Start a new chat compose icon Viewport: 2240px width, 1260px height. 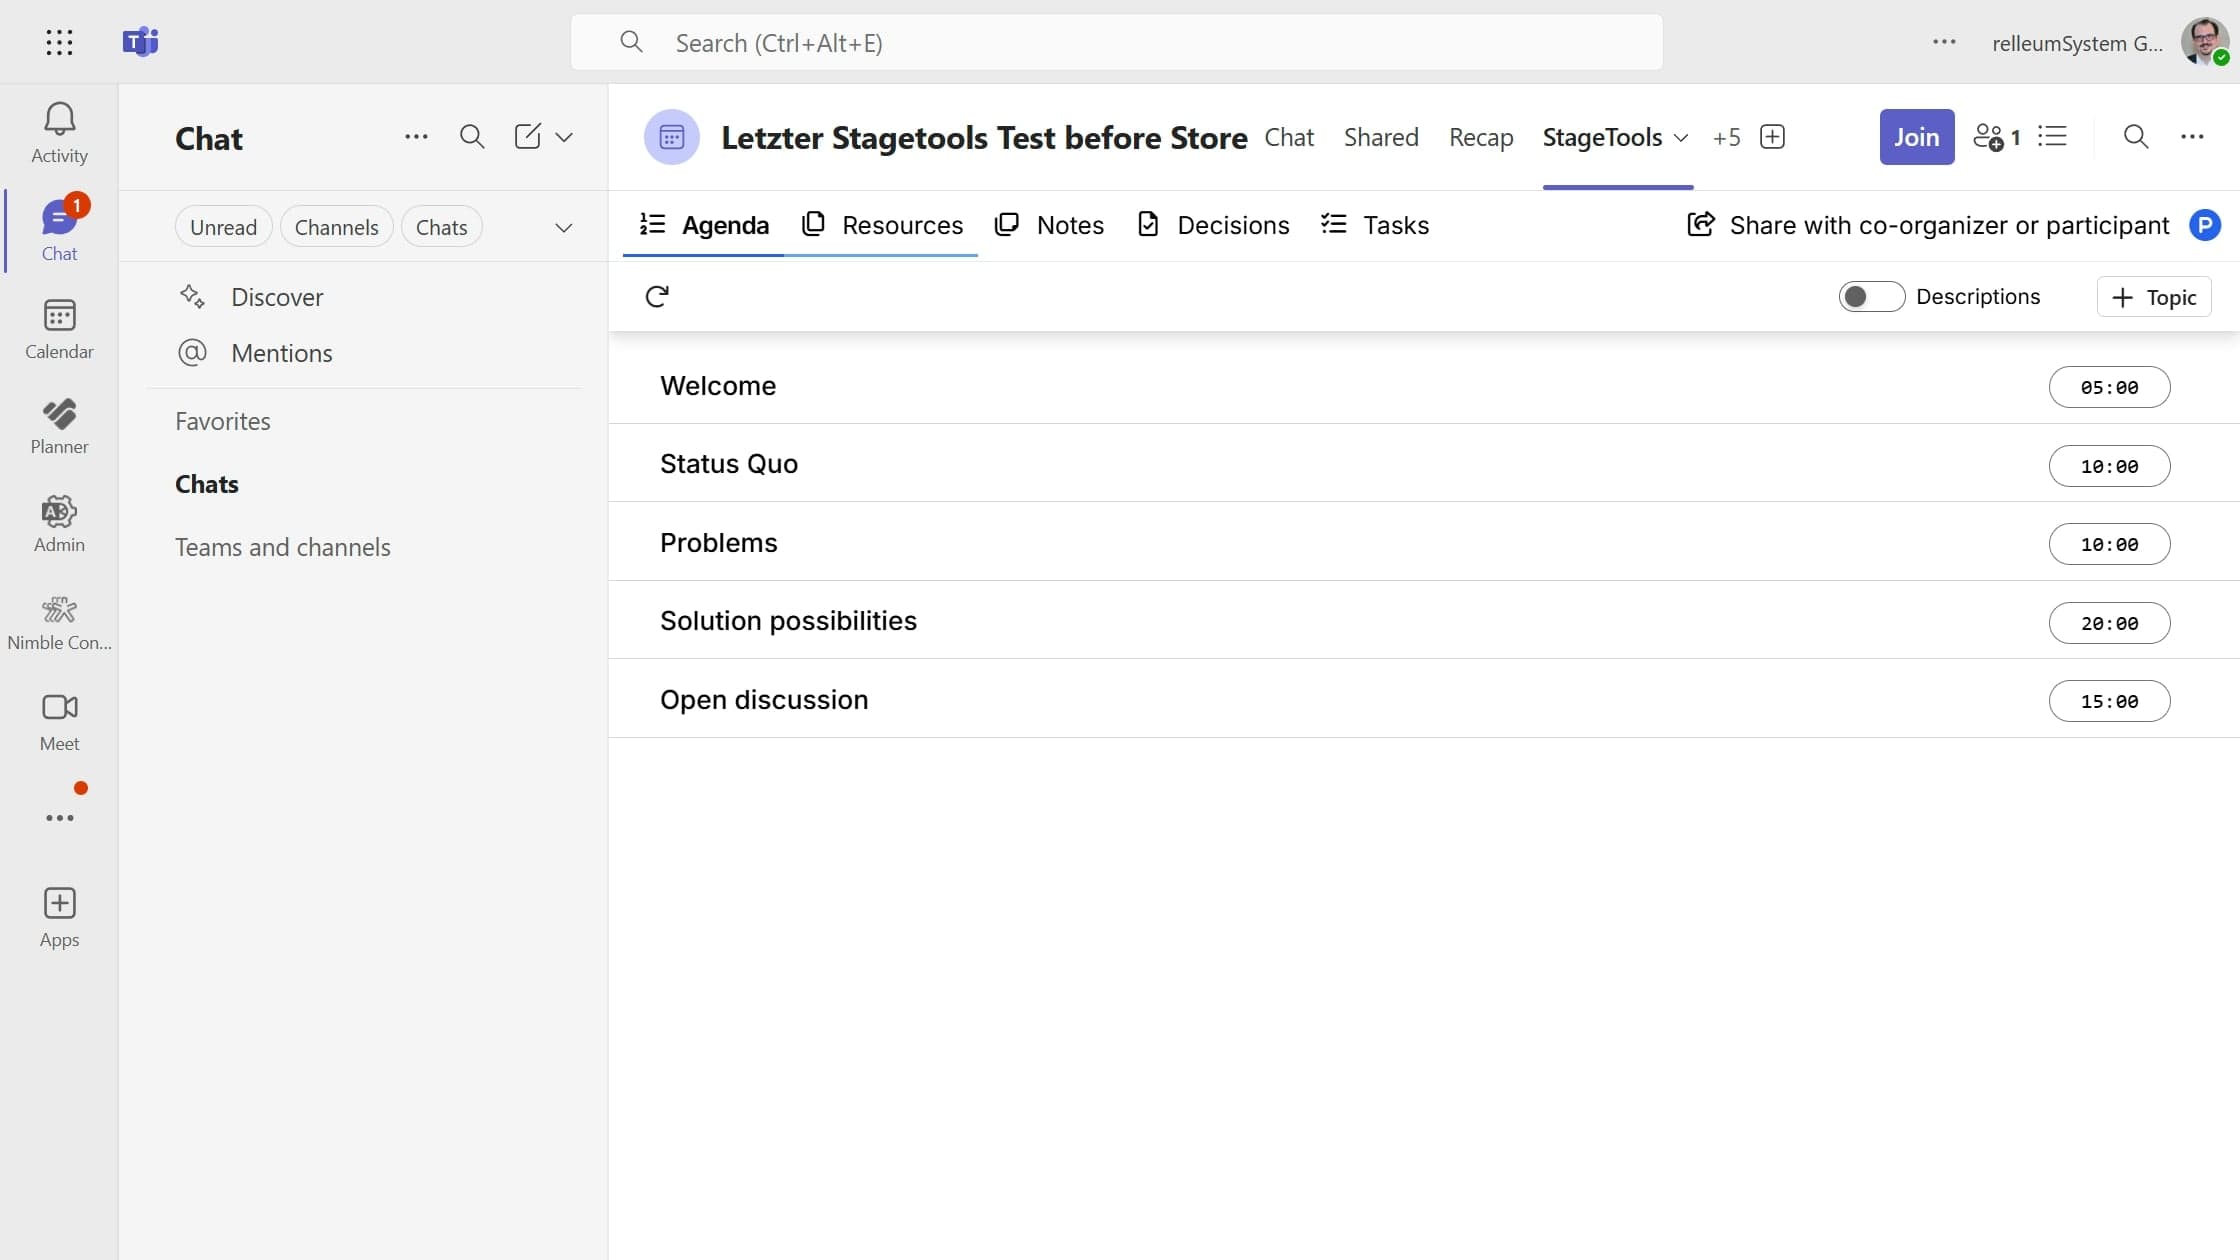coord(527,137)
